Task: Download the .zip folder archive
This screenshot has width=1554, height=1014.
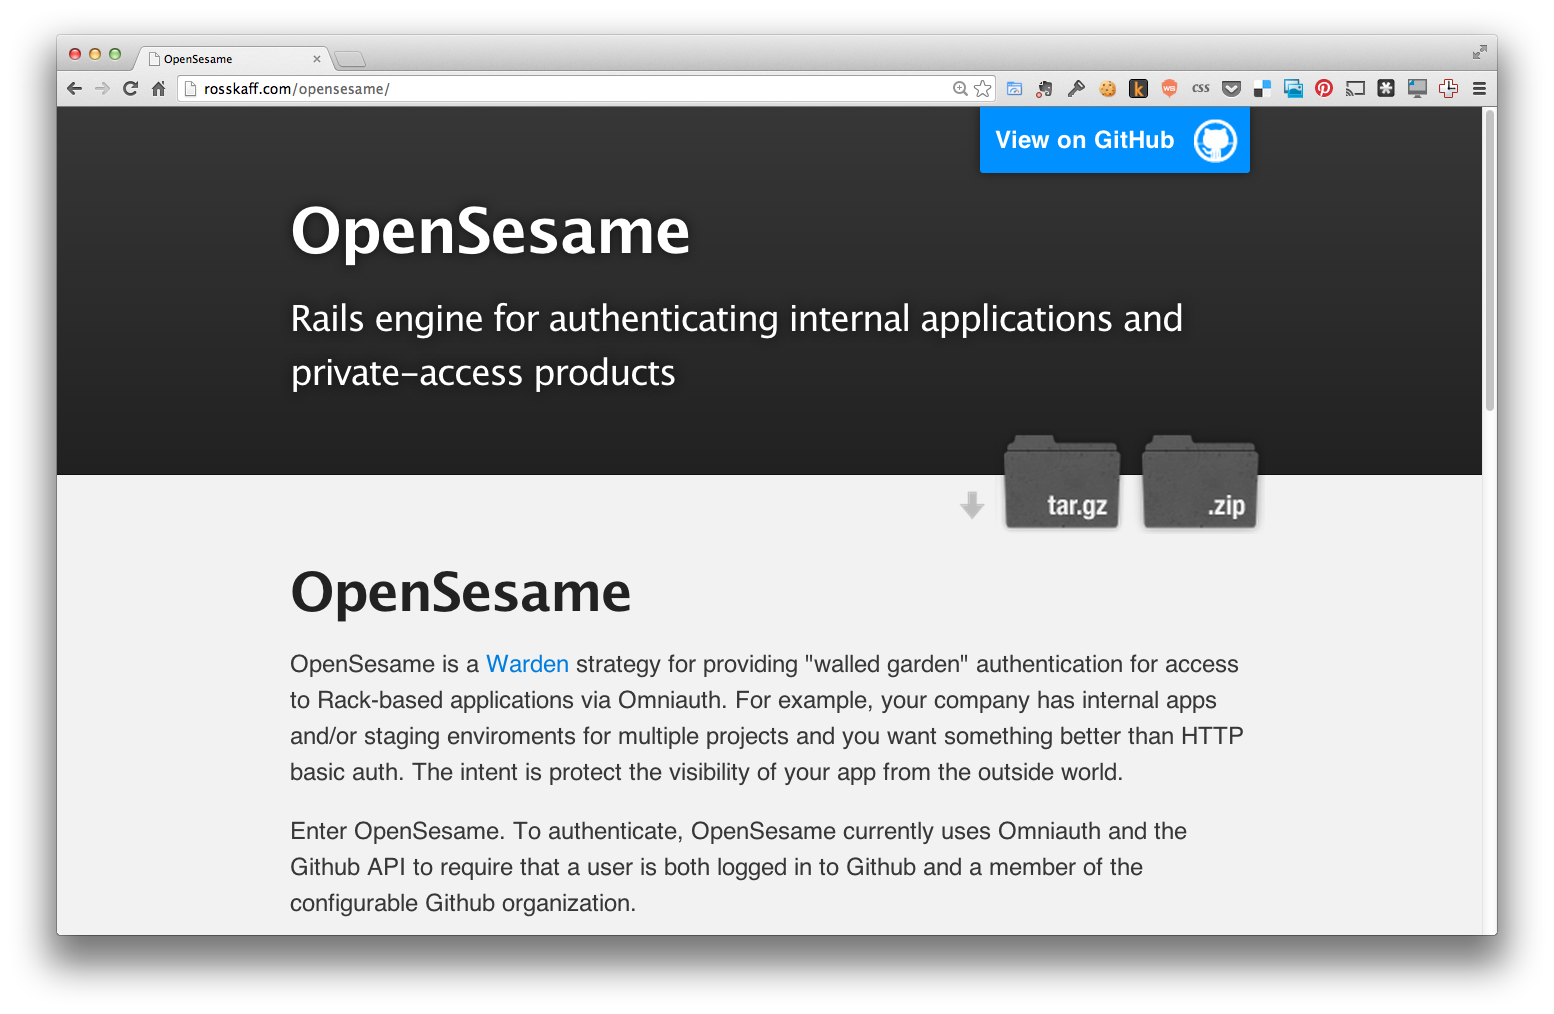Action: (1200, 482)
